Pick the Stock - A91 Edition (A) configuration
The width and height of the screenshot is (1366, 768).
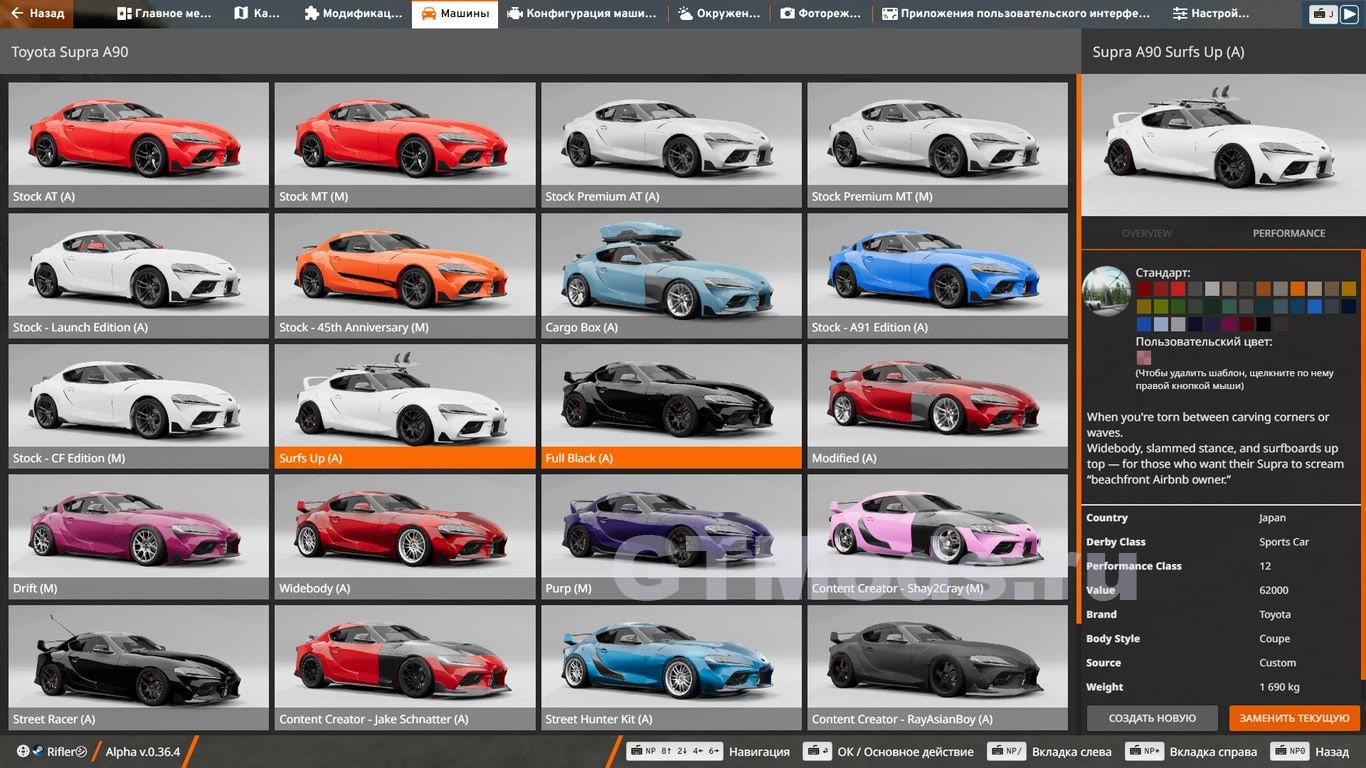[x=938, y=275]
